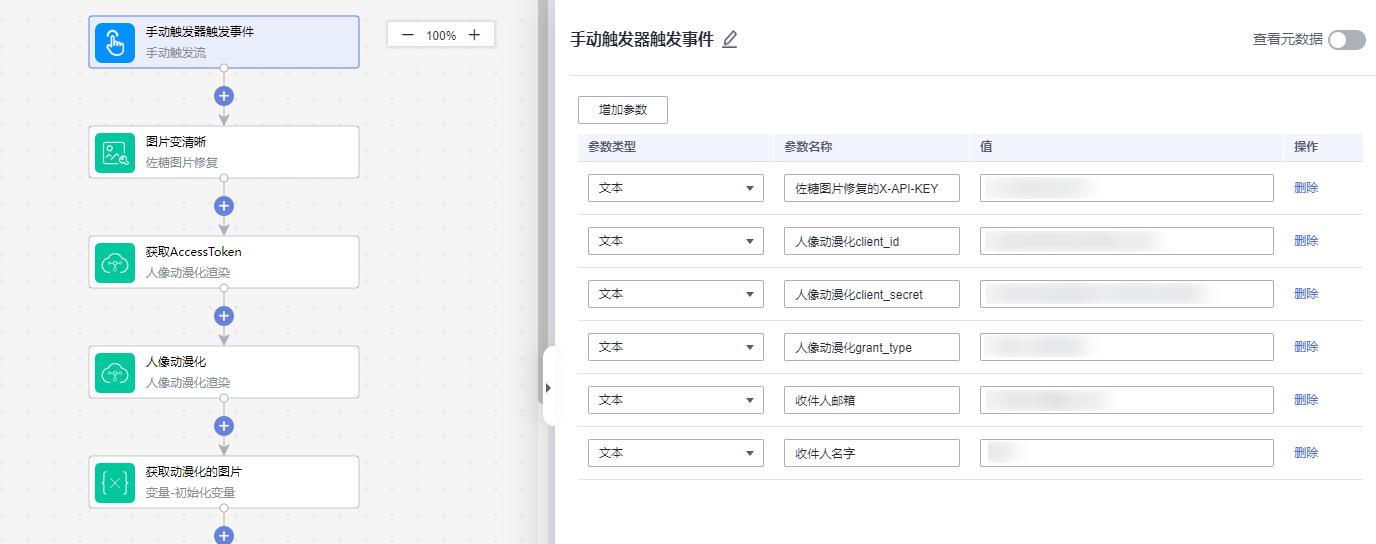Add a step below the manual trigger node
Image resolution: width=1376 pixels, height=544 pixels.
(x=224, y=96)
